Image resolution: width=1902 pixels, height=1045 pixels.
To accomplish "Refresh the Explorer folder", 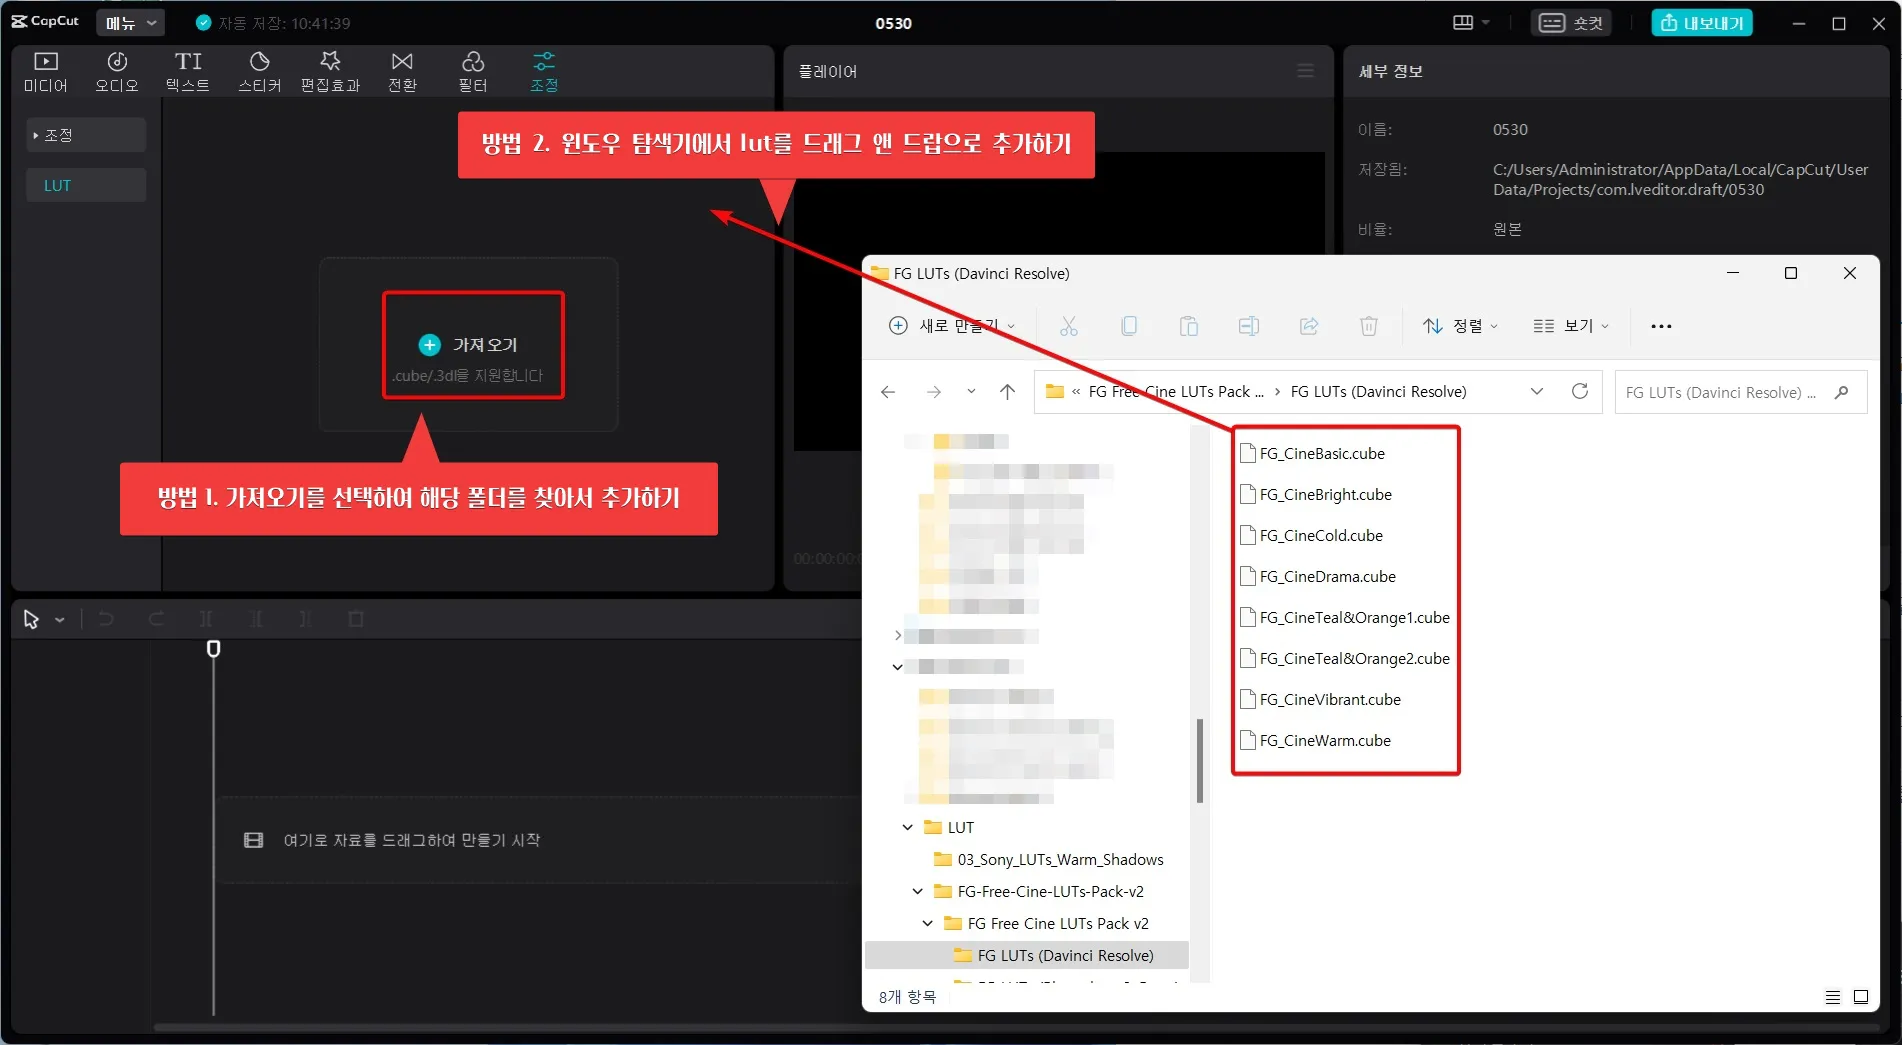I will click(1580, 392).
